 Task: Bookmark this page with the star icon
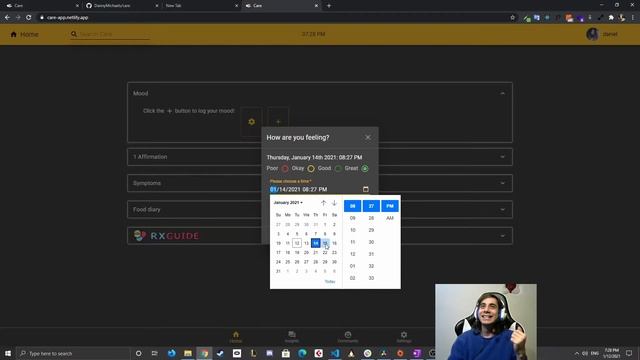click(x=513, y=18)
